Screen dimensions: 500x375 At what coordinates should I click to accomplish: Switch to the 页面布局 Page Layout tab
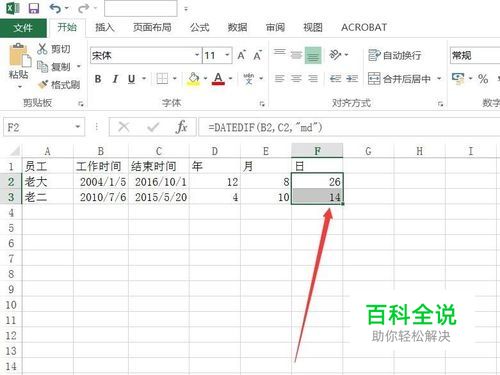[x=152, y=27]
